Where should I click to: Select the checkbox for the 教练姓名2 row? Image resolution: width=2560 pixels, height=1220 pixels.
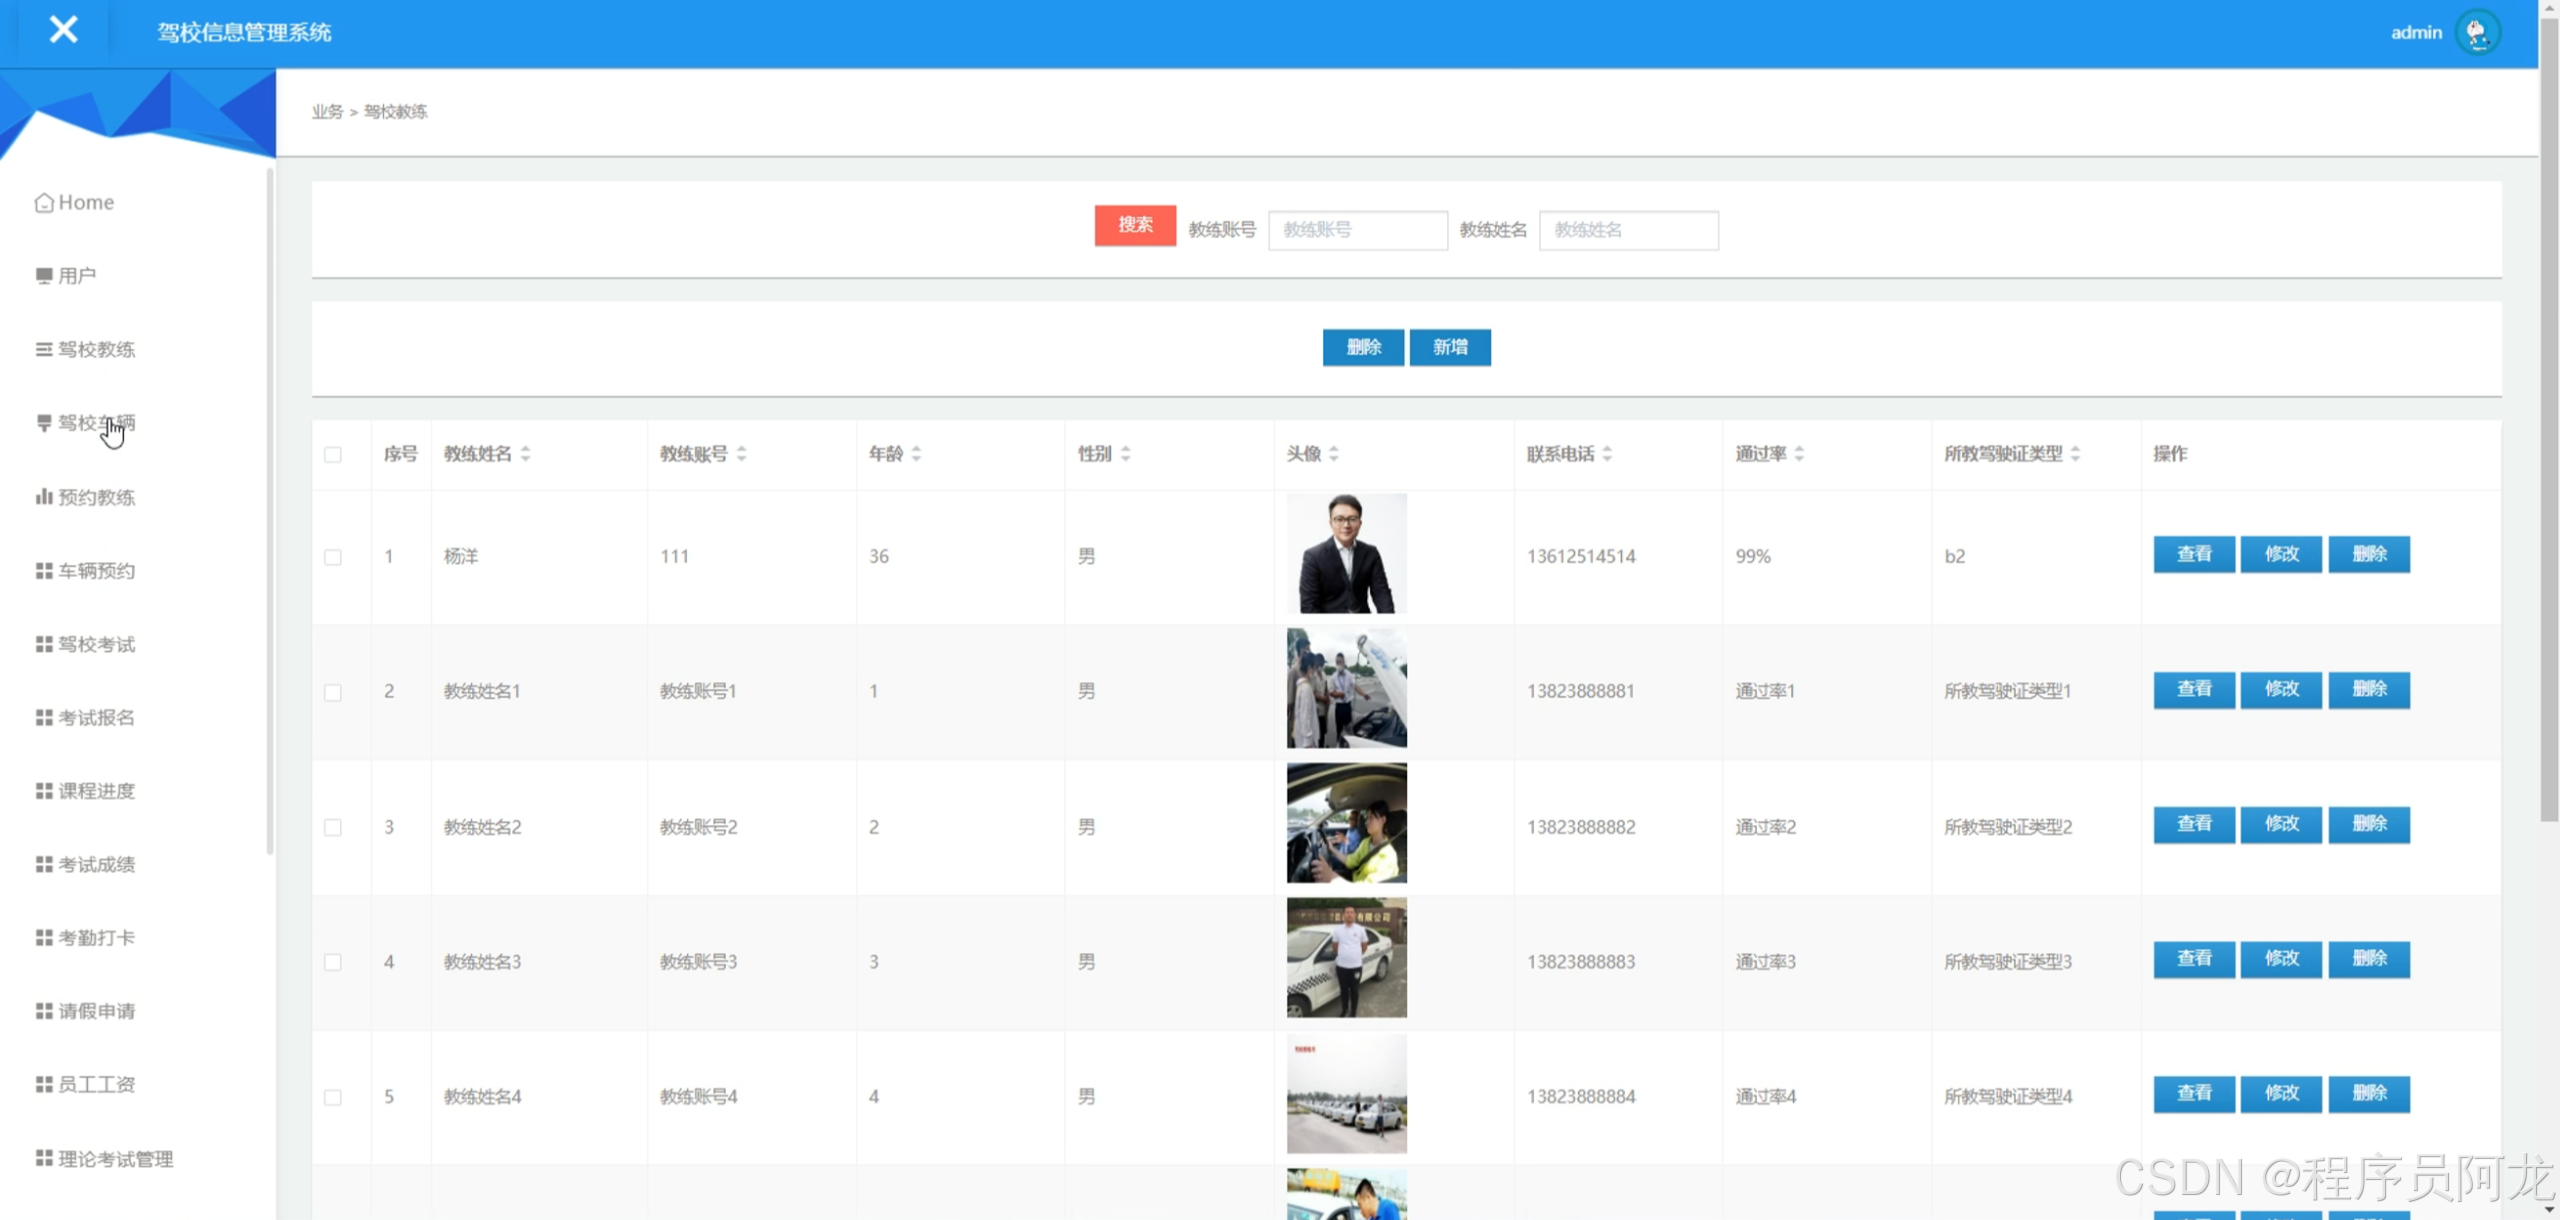[333, 828]
